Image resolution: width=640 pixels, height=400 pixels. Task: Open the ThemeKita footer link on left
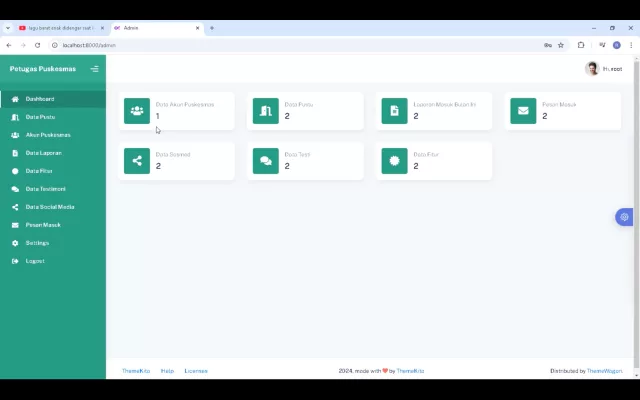[x=136, y=371]
